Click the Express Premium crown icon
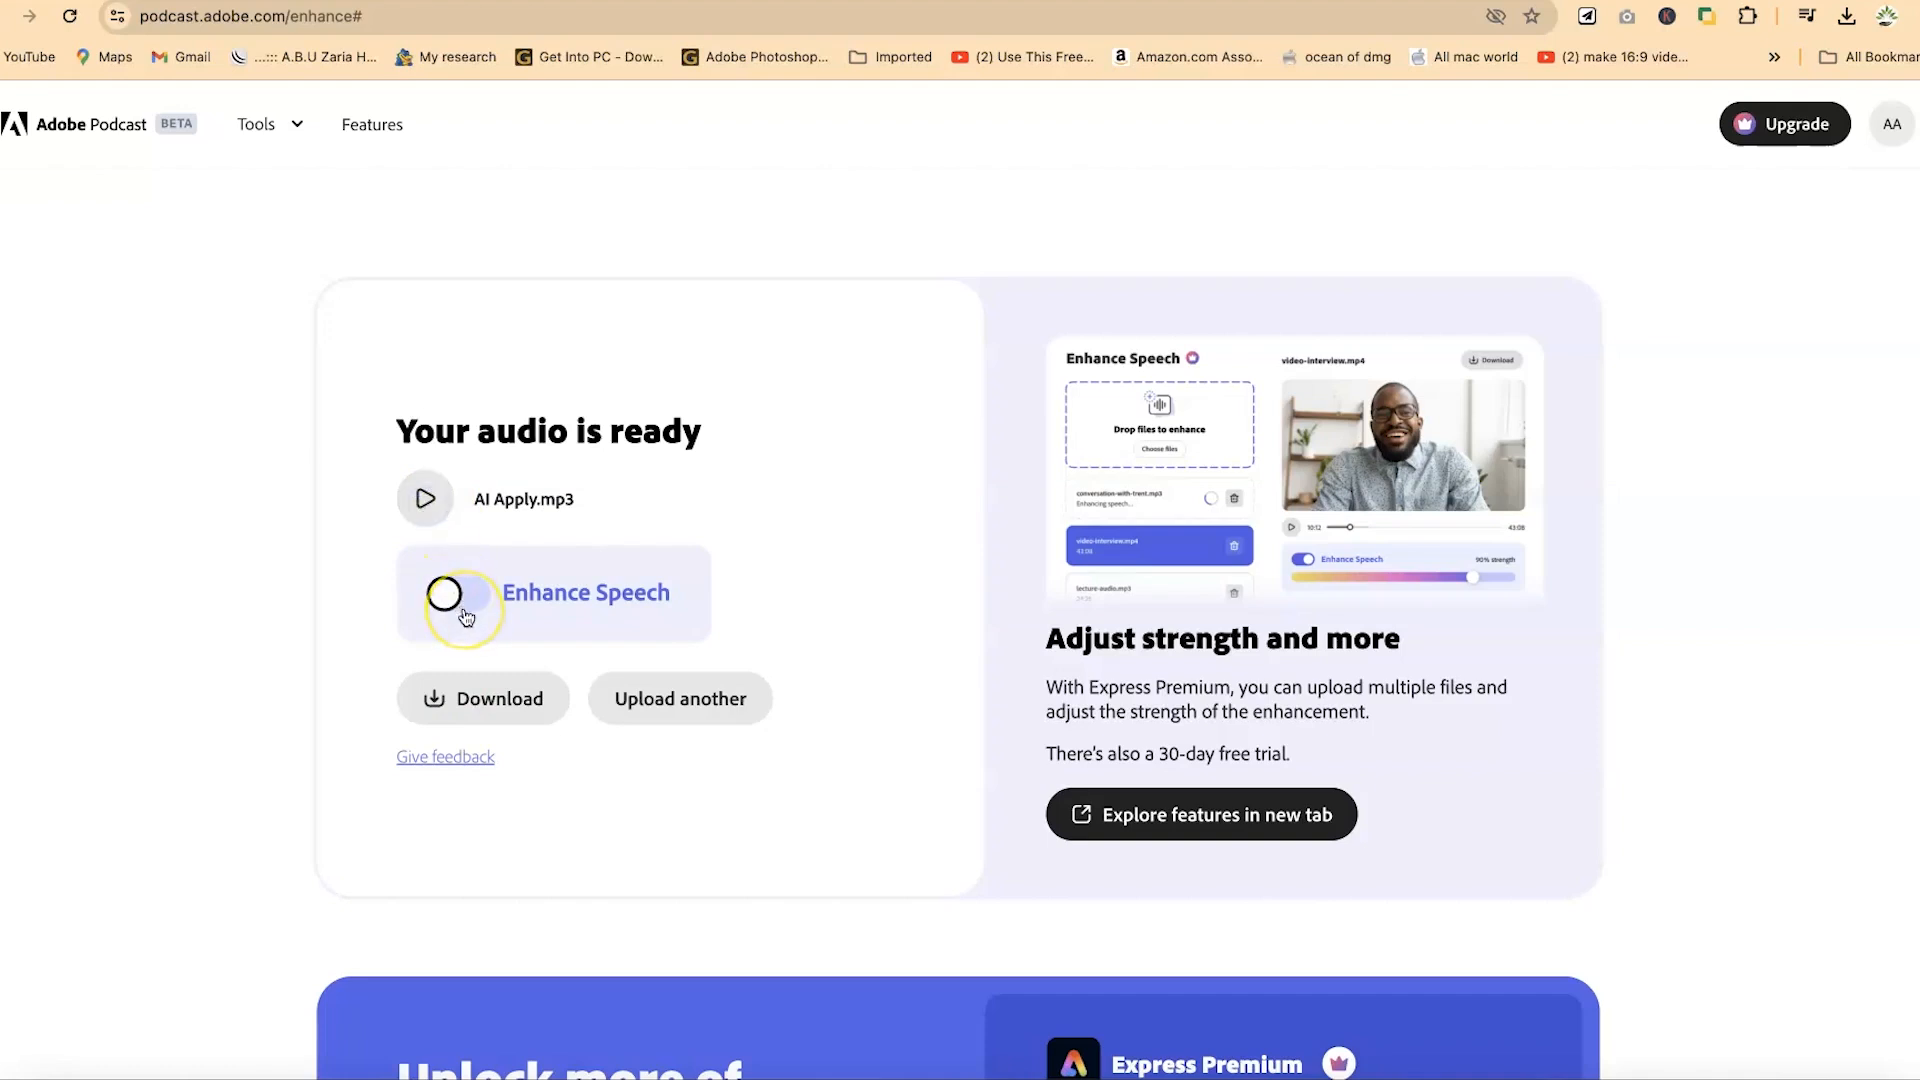Screen dimensions: 1920x1080 click(x=1339, y=1063)
